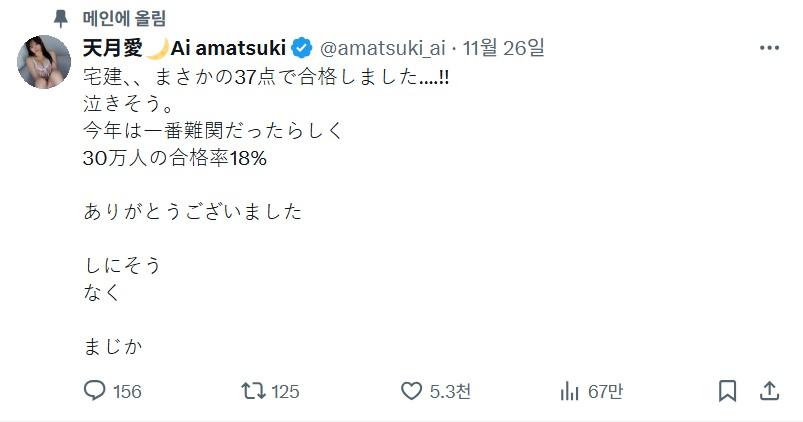Click the 125 repost count
Viewport: 803px width, 422px height.
click(x=285, y=391)
